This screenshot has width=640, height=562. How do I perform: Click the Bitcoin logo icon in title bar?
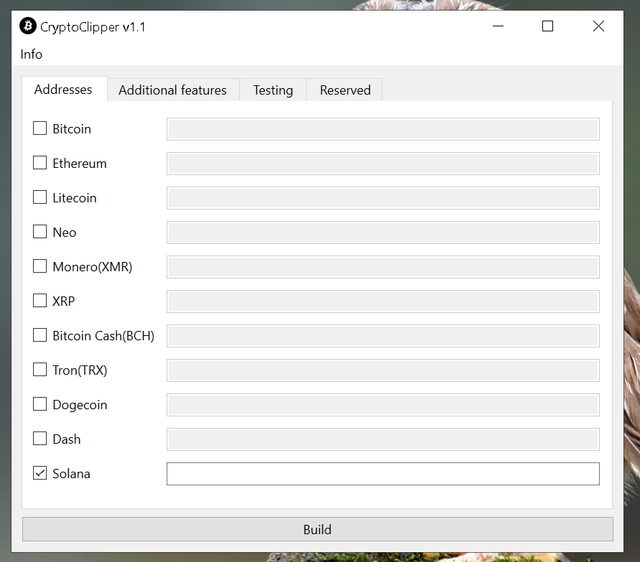(28, 26)
